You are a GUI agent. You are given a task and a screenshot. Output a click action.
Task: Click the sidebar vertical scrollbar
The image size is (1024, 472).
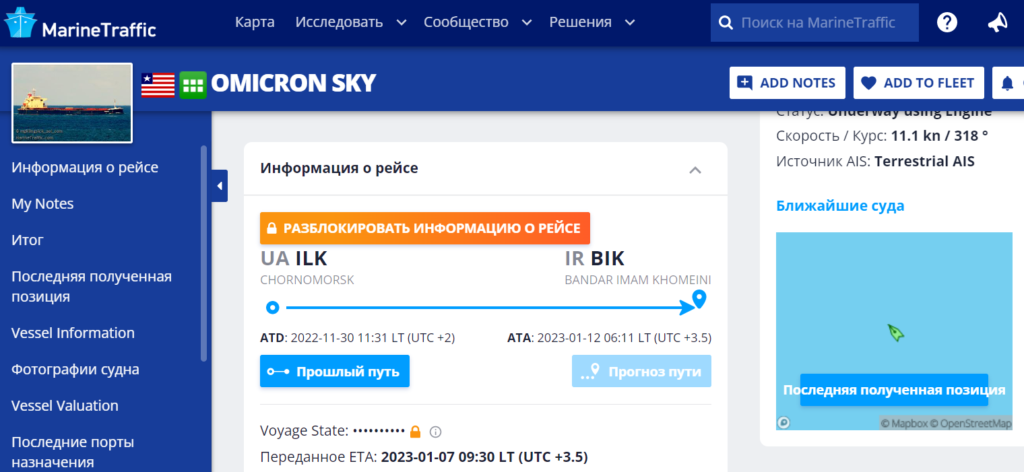click(x=204, y=255)
